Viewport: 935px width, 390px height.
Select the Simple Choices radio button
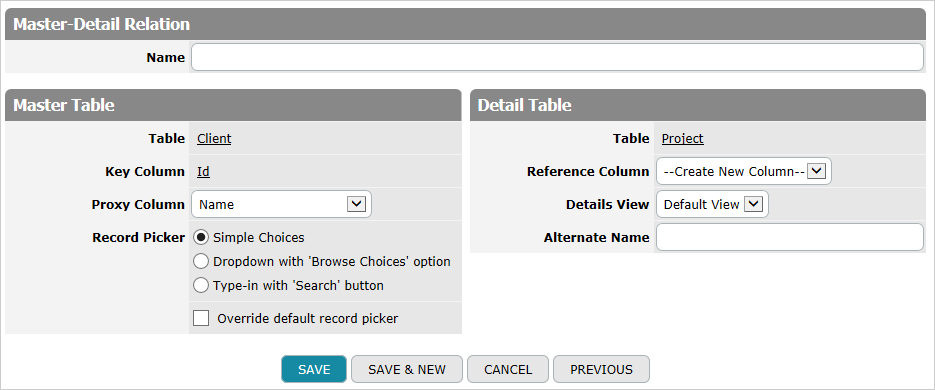(x=202, y=237)
